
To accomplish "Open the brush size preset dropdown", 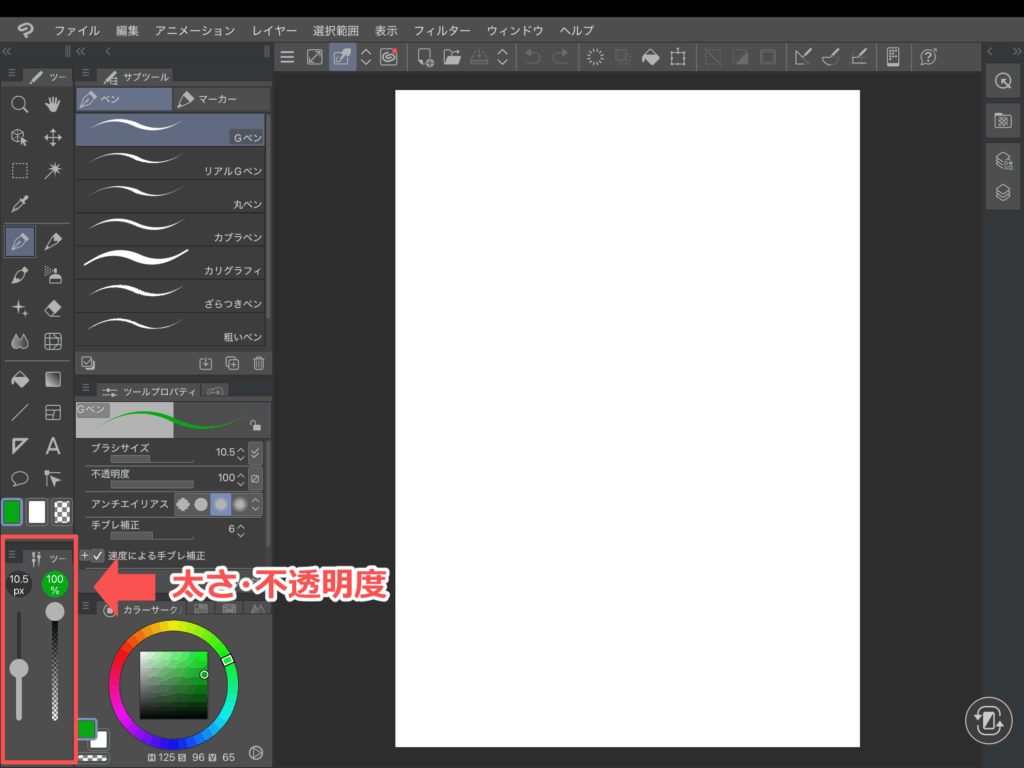I will [255, 452].
